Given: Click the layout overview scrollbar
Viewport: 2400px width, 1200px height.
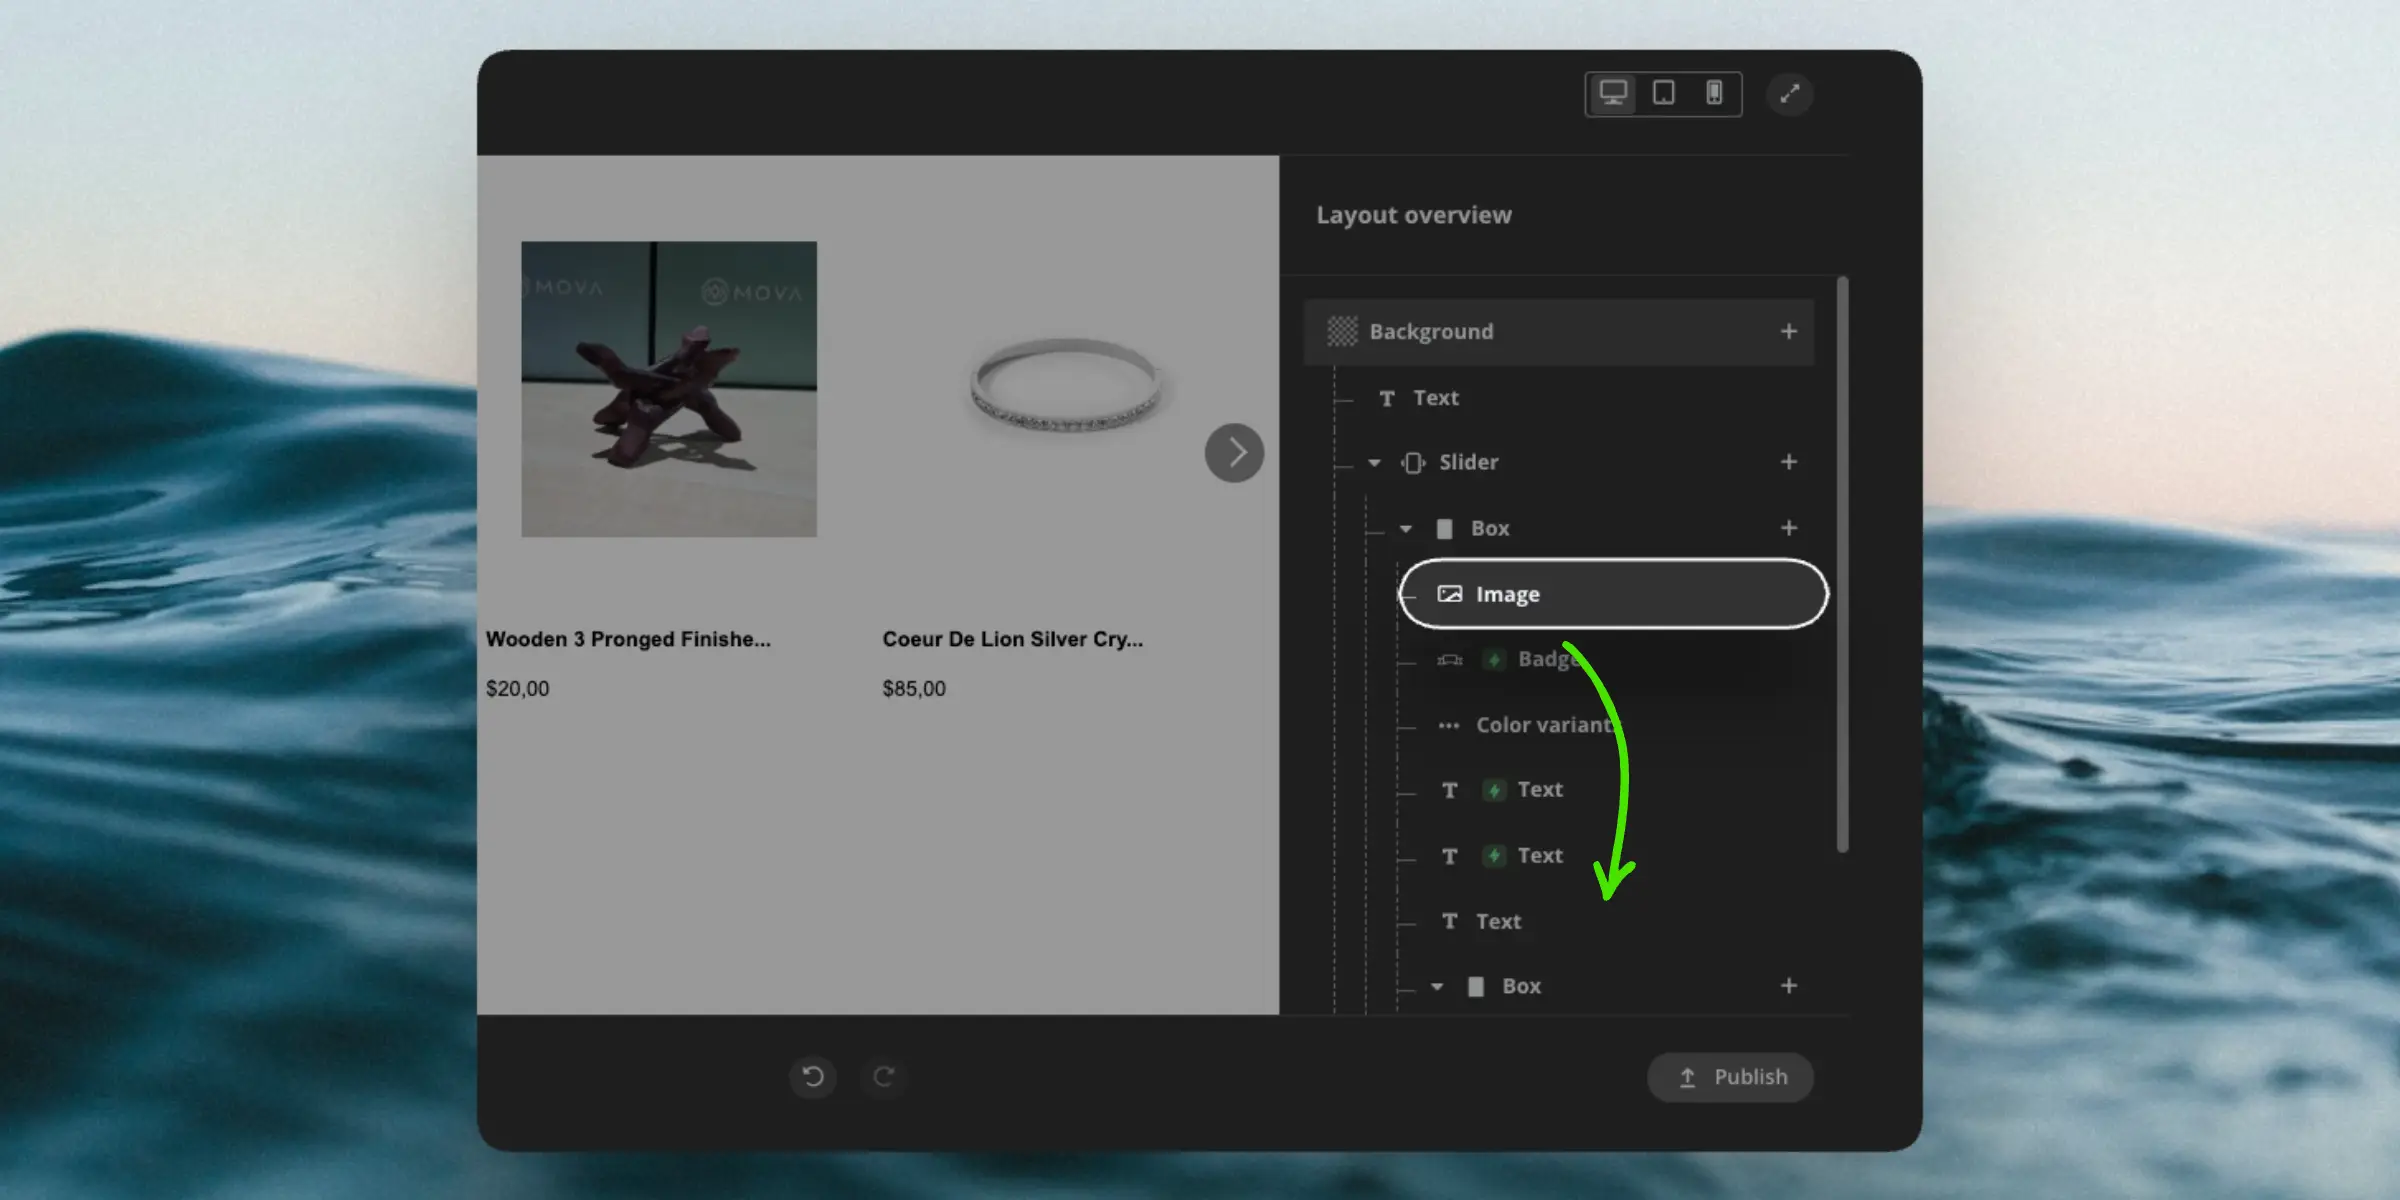Looking at the screenshot, I should click(1842, 565).
